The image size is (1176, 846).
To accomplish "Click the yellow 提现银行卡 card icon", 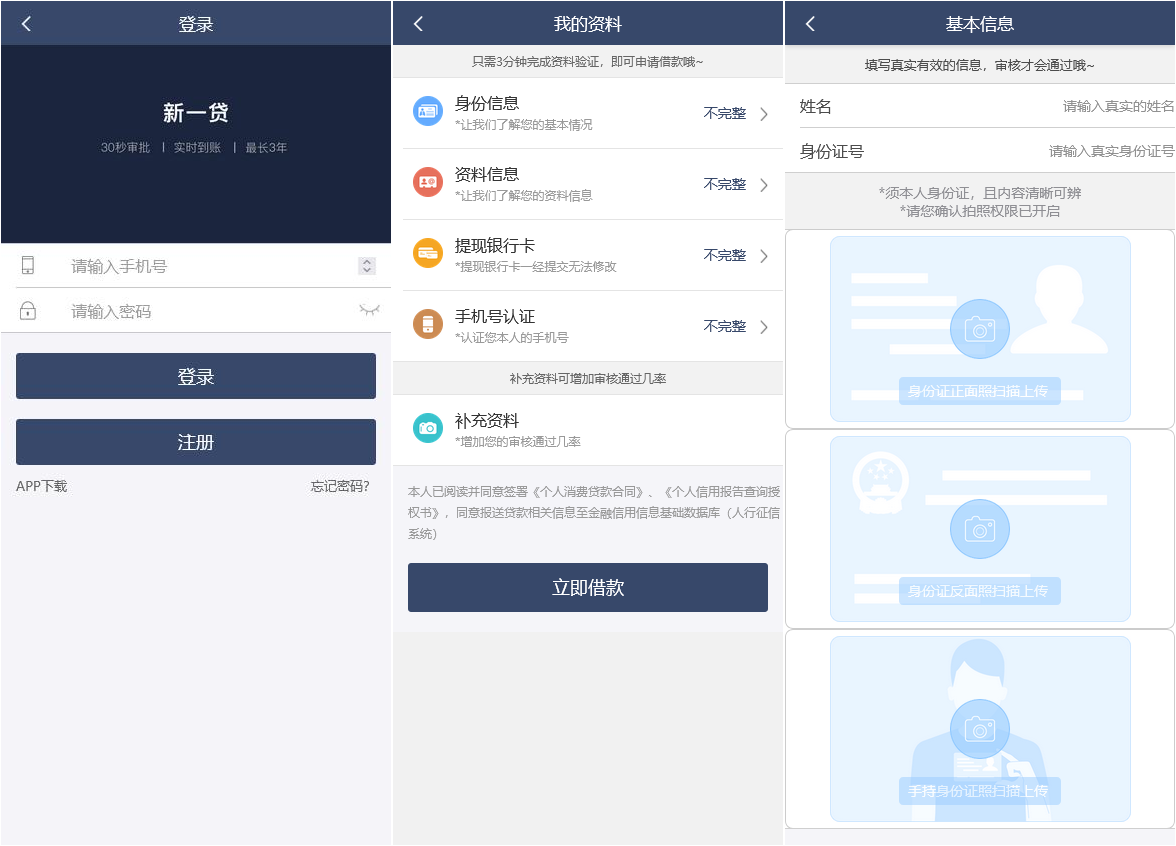I will point(428,254).
